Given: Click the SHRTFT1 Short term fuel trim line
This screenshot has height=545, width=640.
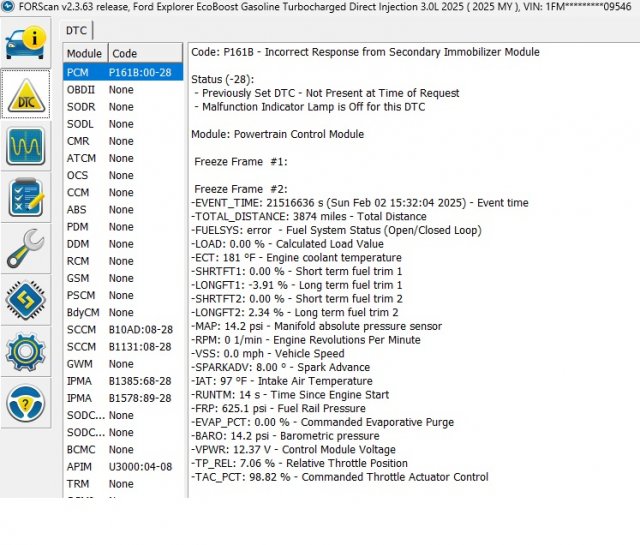Looking at the screenshot, I should click(297, 271).
